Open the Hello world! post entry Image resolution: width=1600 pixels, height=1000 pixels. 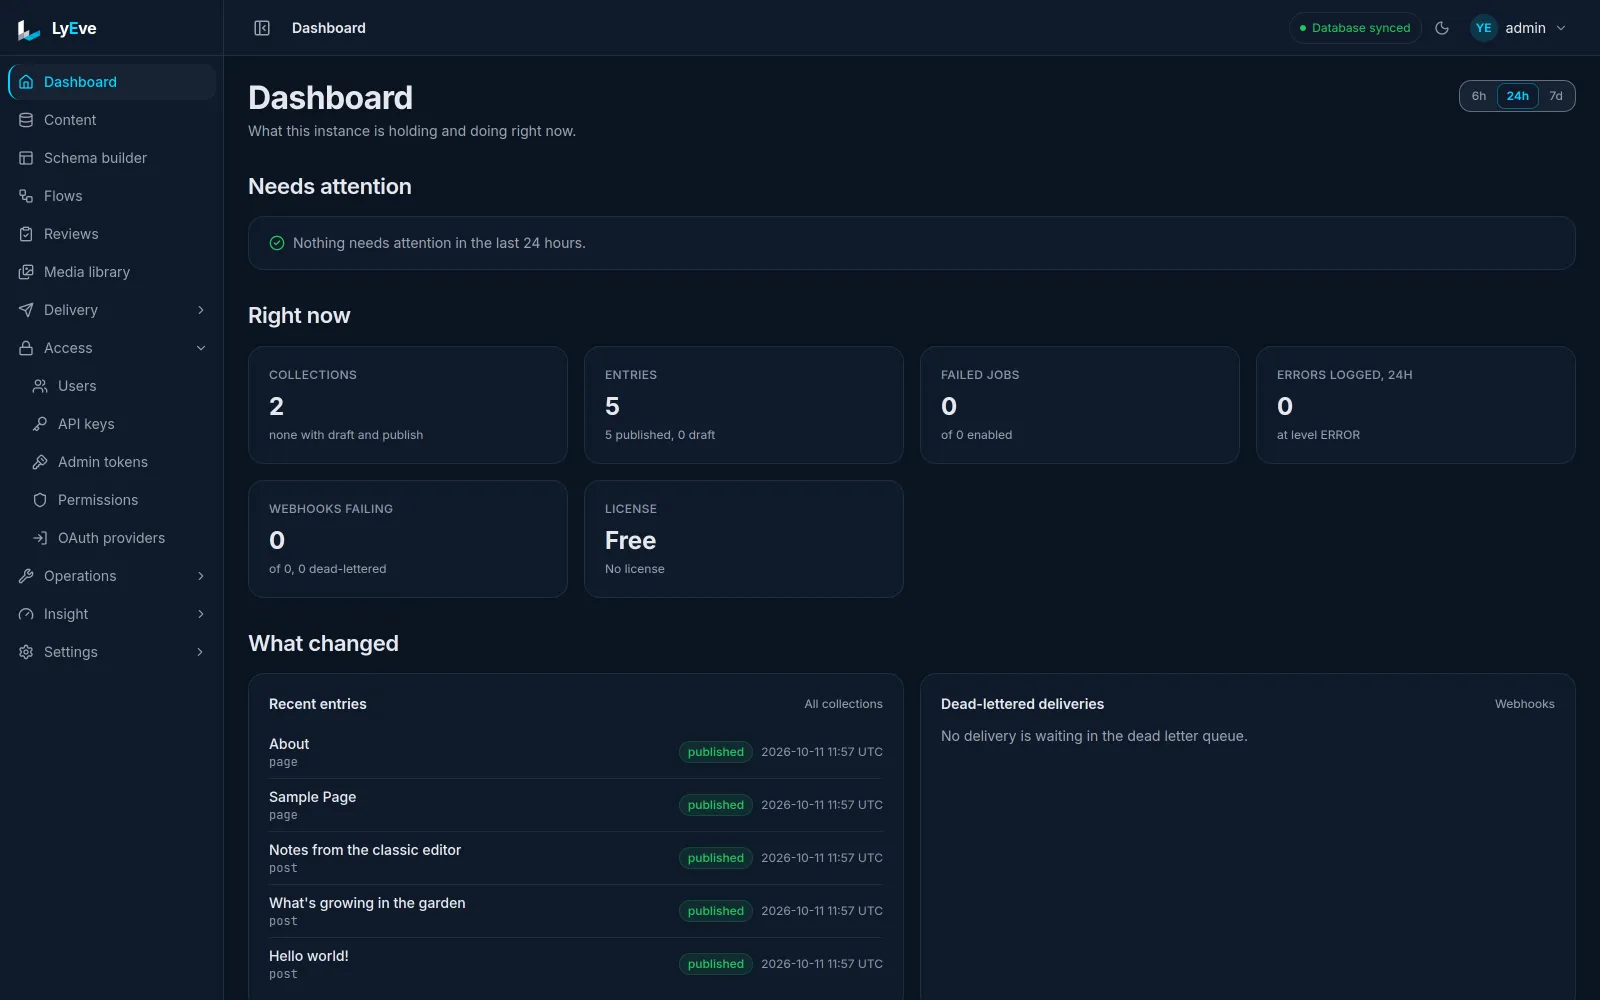point(576,964)
